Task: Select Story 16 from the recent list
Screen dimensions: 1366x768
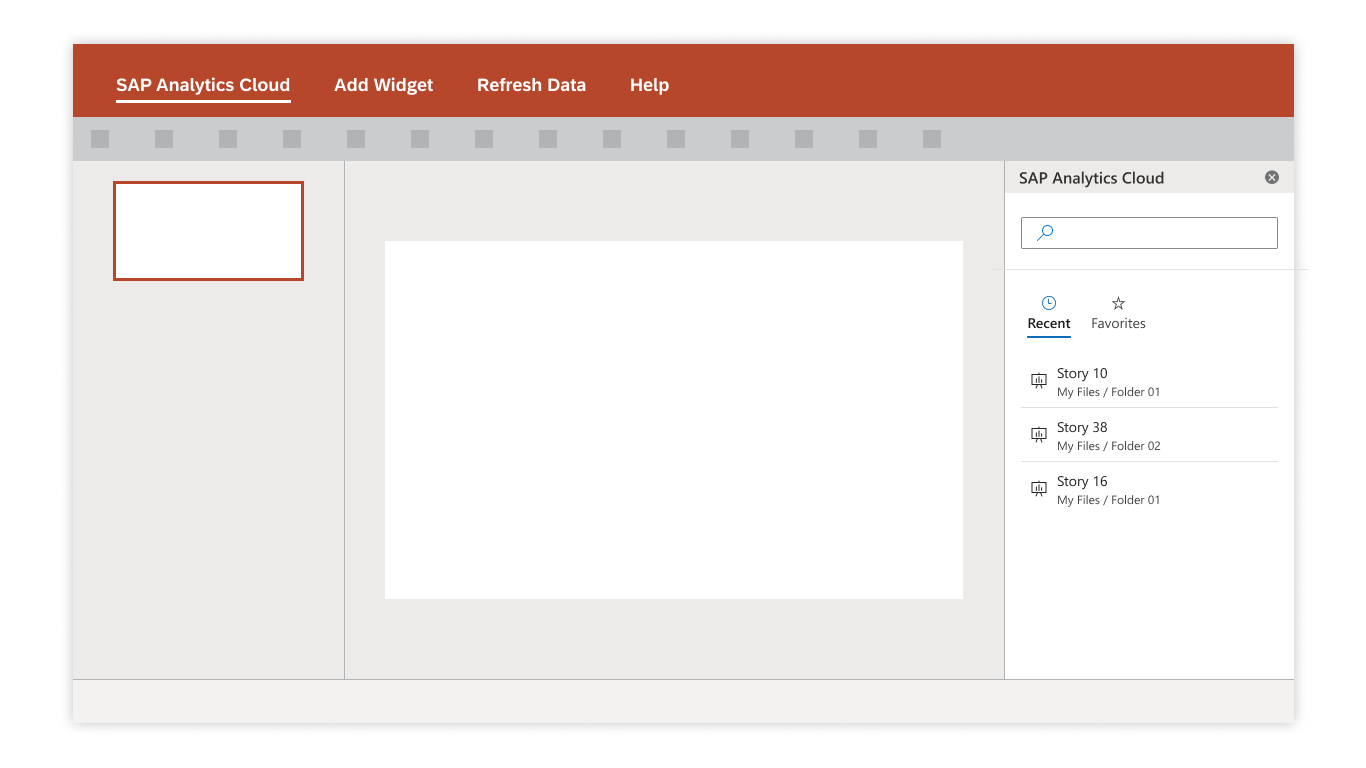Action: (1149, 489)
